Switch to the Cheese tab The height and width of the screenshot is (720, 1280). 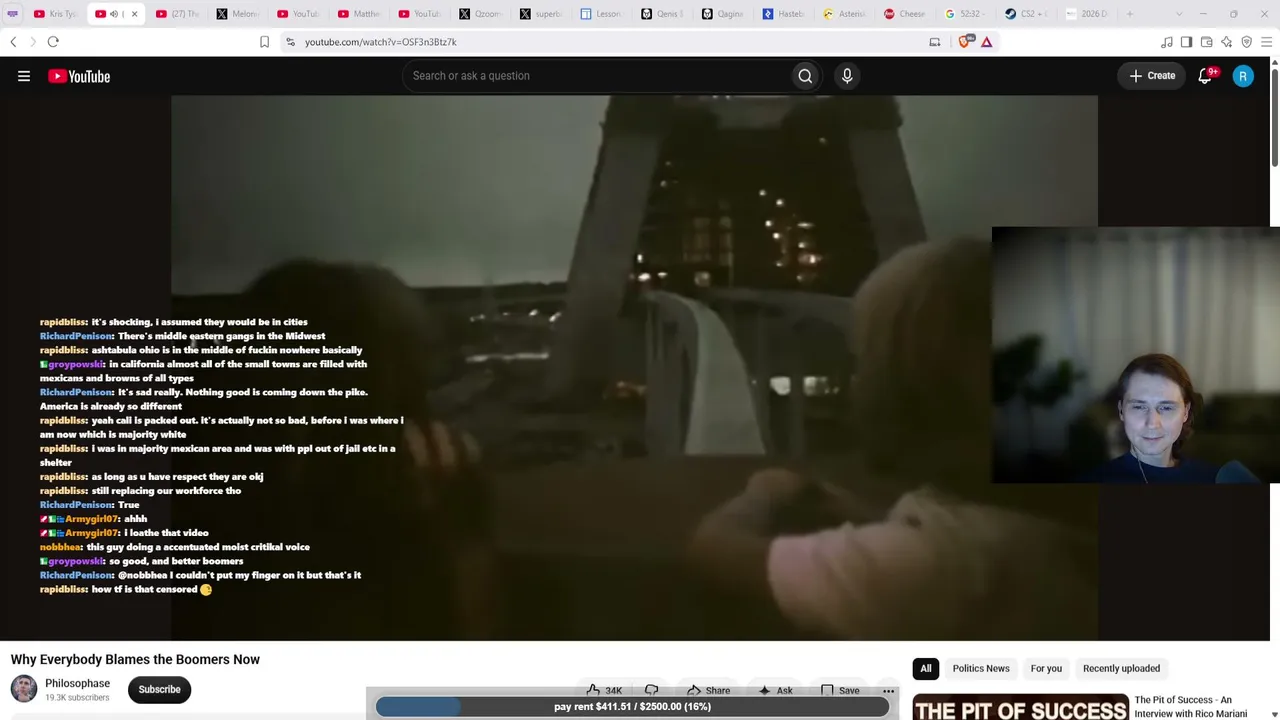(x=905, y=14)
